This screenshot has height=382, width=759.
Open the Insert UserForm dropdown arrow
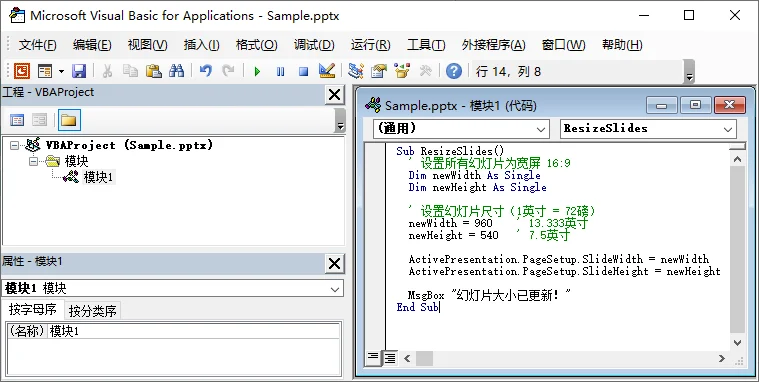(61, 71)
